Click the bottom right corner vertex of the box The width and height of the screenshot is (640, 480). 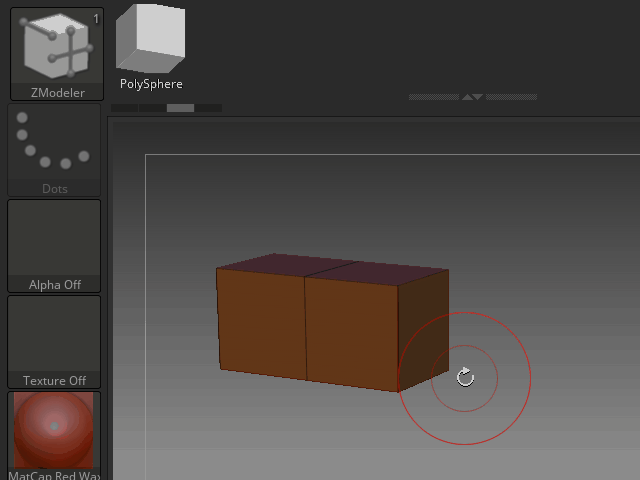coord(399,391)
